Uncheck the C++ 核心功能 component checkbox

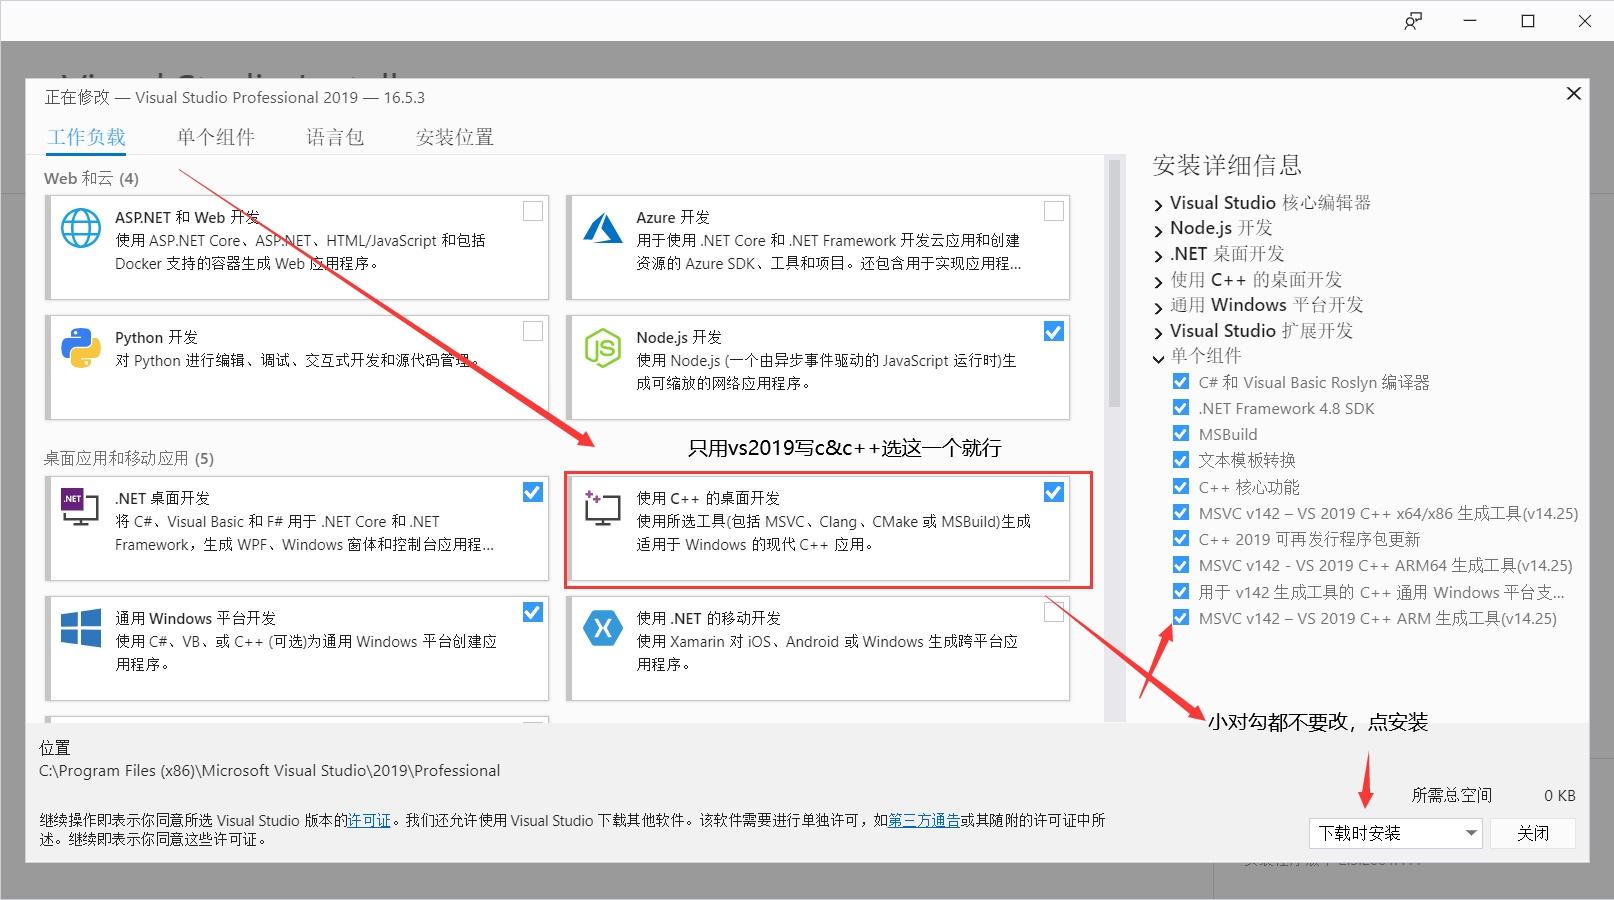(x=1181, y=487)
